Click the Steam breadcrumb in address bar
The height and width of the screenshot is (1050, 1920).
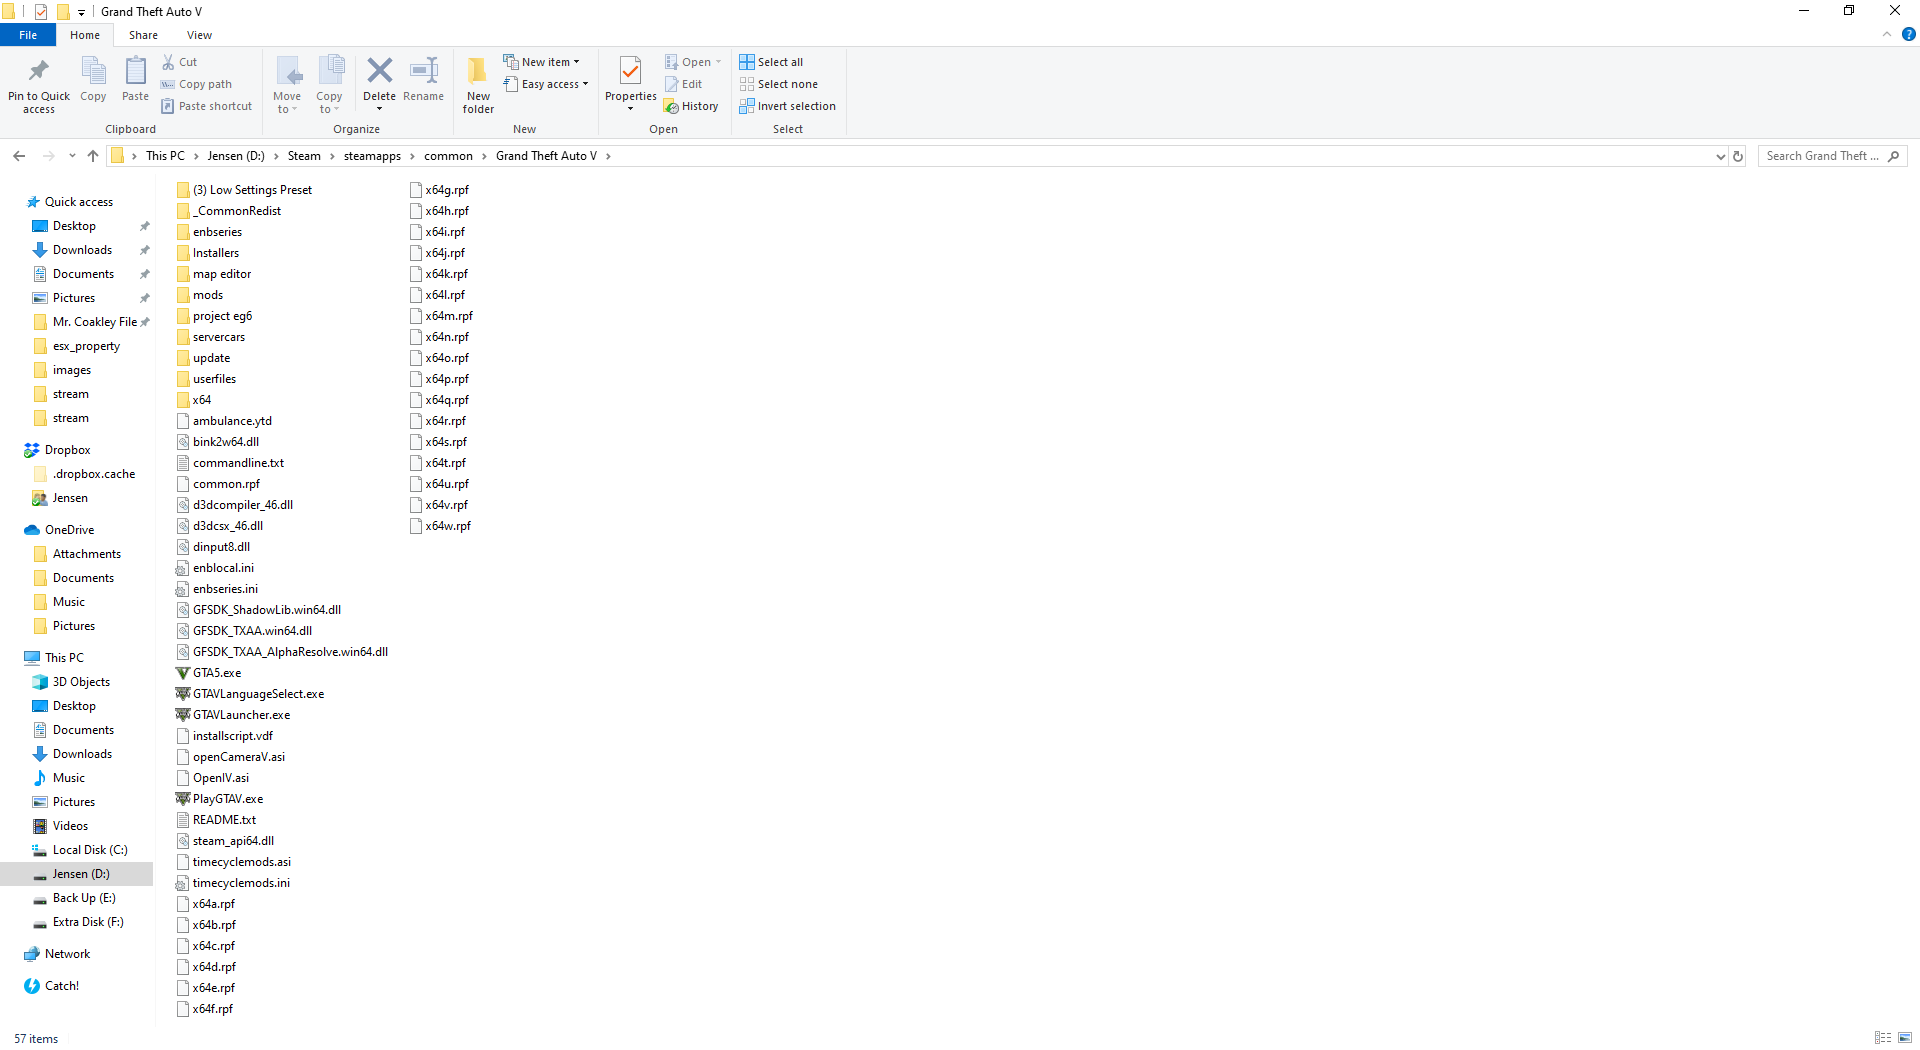click(304, 156)
